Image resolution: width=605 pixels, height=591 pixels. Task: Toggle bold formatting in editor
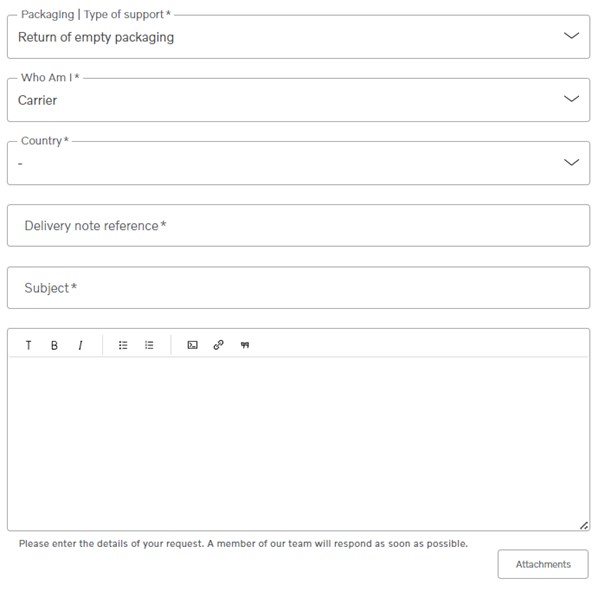54,345
